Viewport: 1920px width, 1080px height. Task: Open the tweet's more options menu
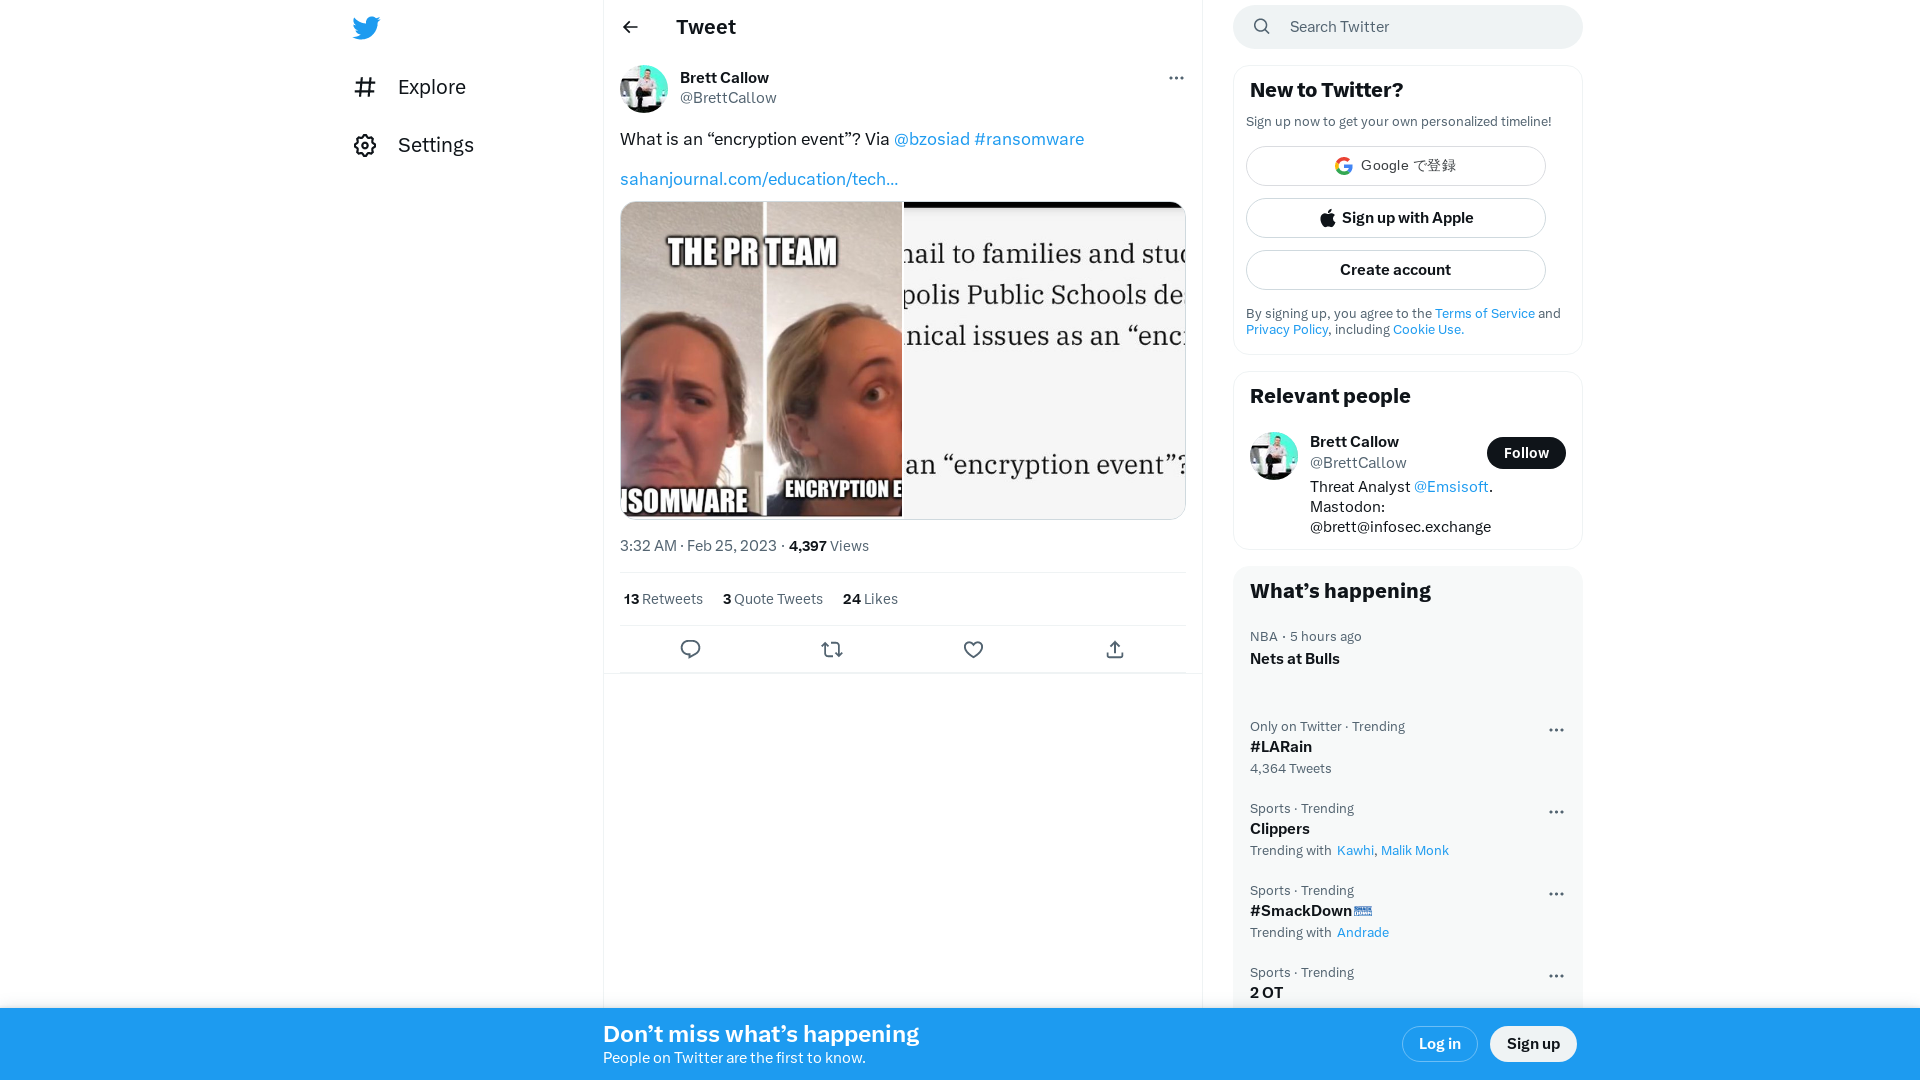coord(1176,78)
